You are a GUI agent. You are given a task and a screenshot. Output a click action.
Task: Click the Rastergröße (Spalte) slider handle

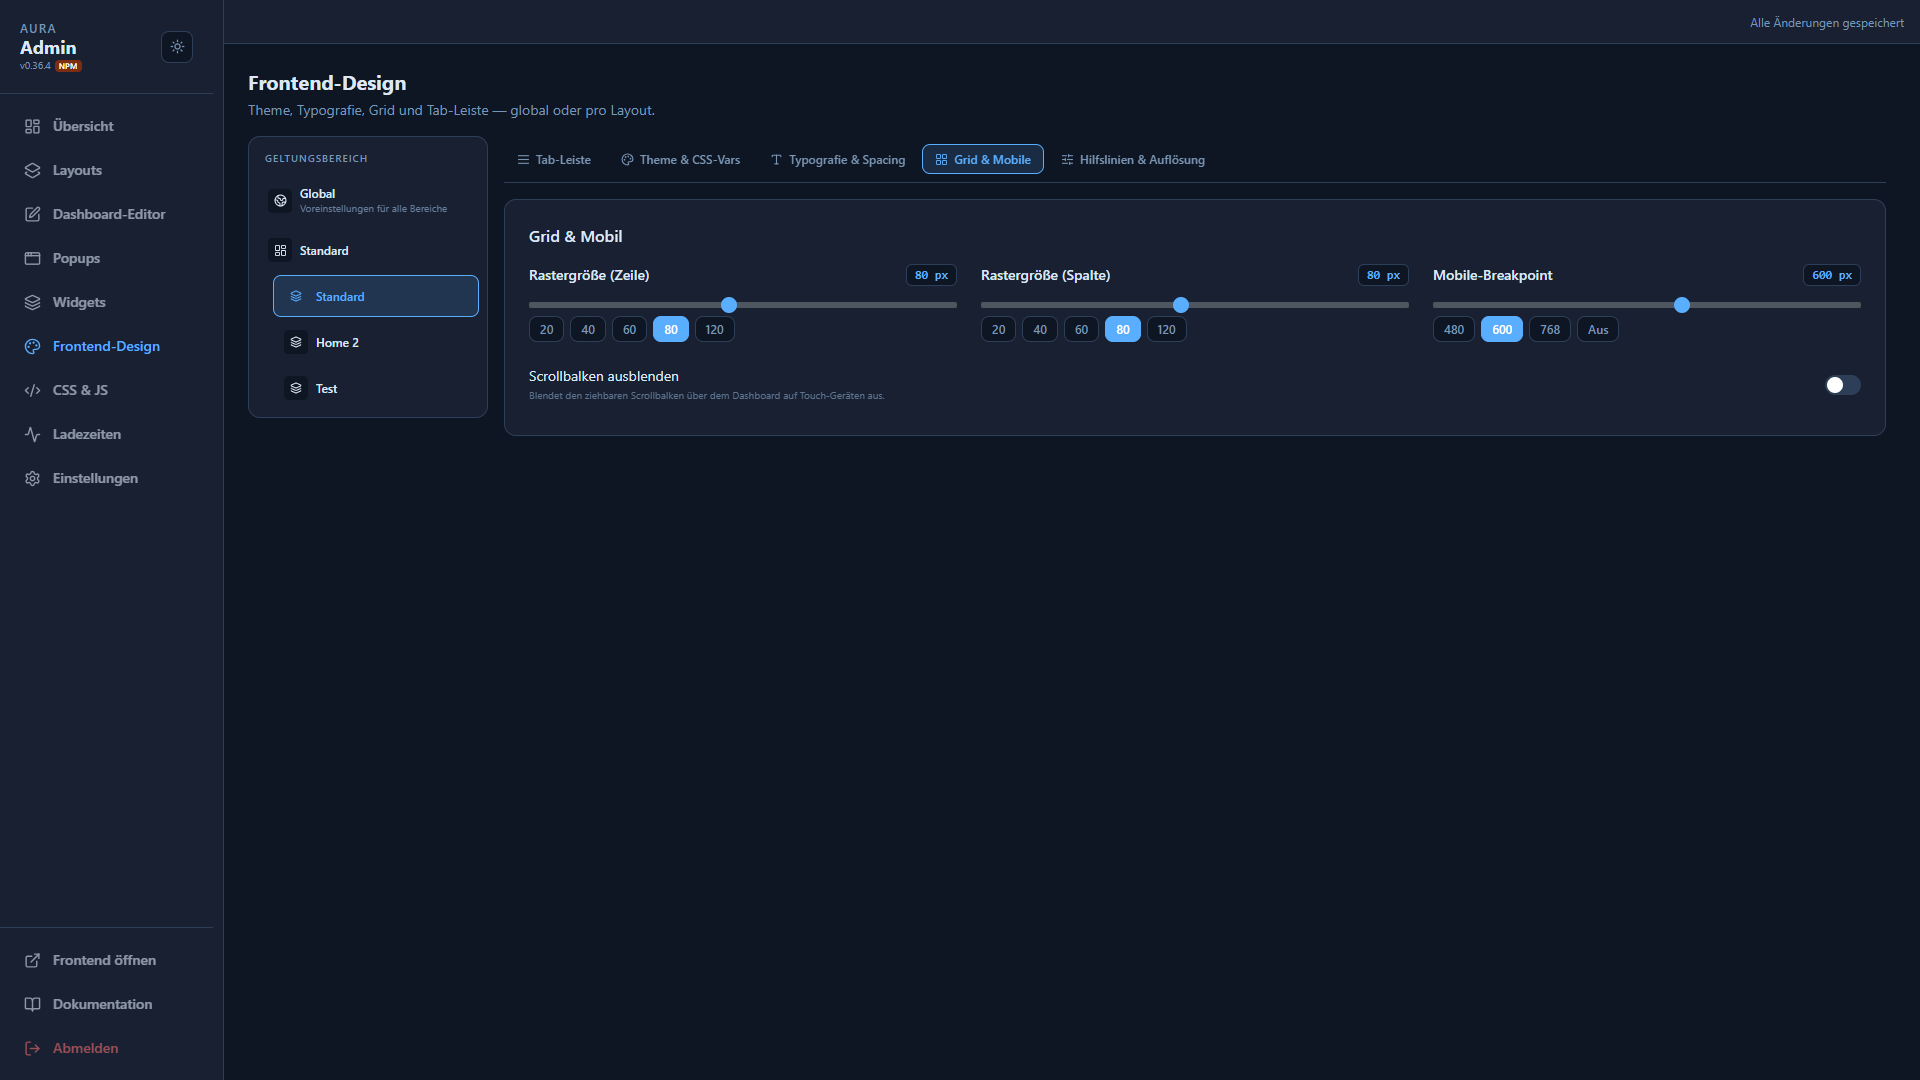tap(1181, 305)
